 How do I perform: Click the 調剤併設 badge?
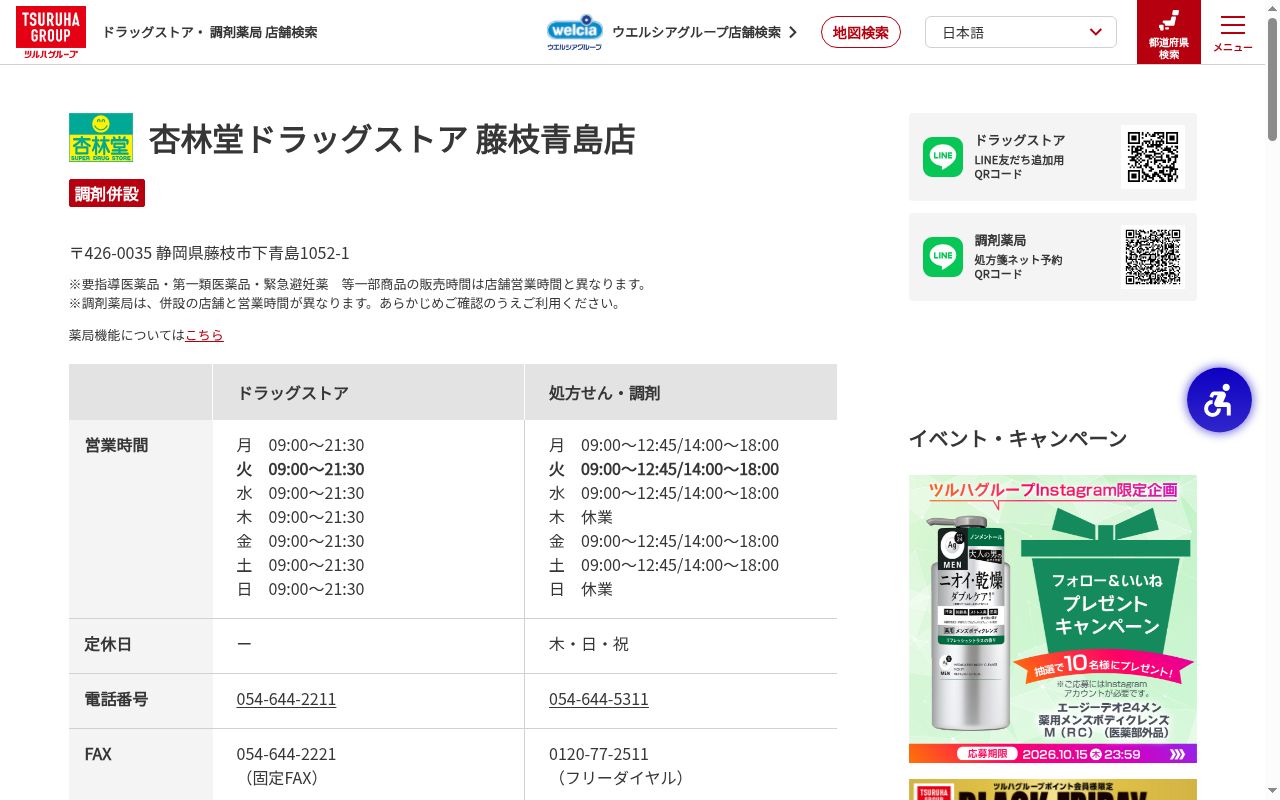107,193
